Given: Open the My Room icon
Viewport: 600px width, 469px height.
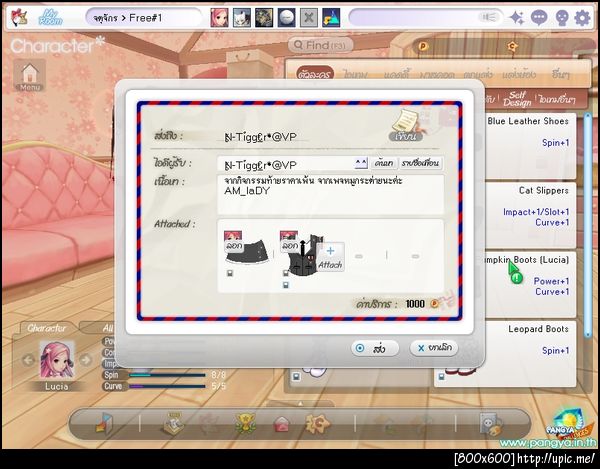Looking at the screenshot, I should pos(51,17).
